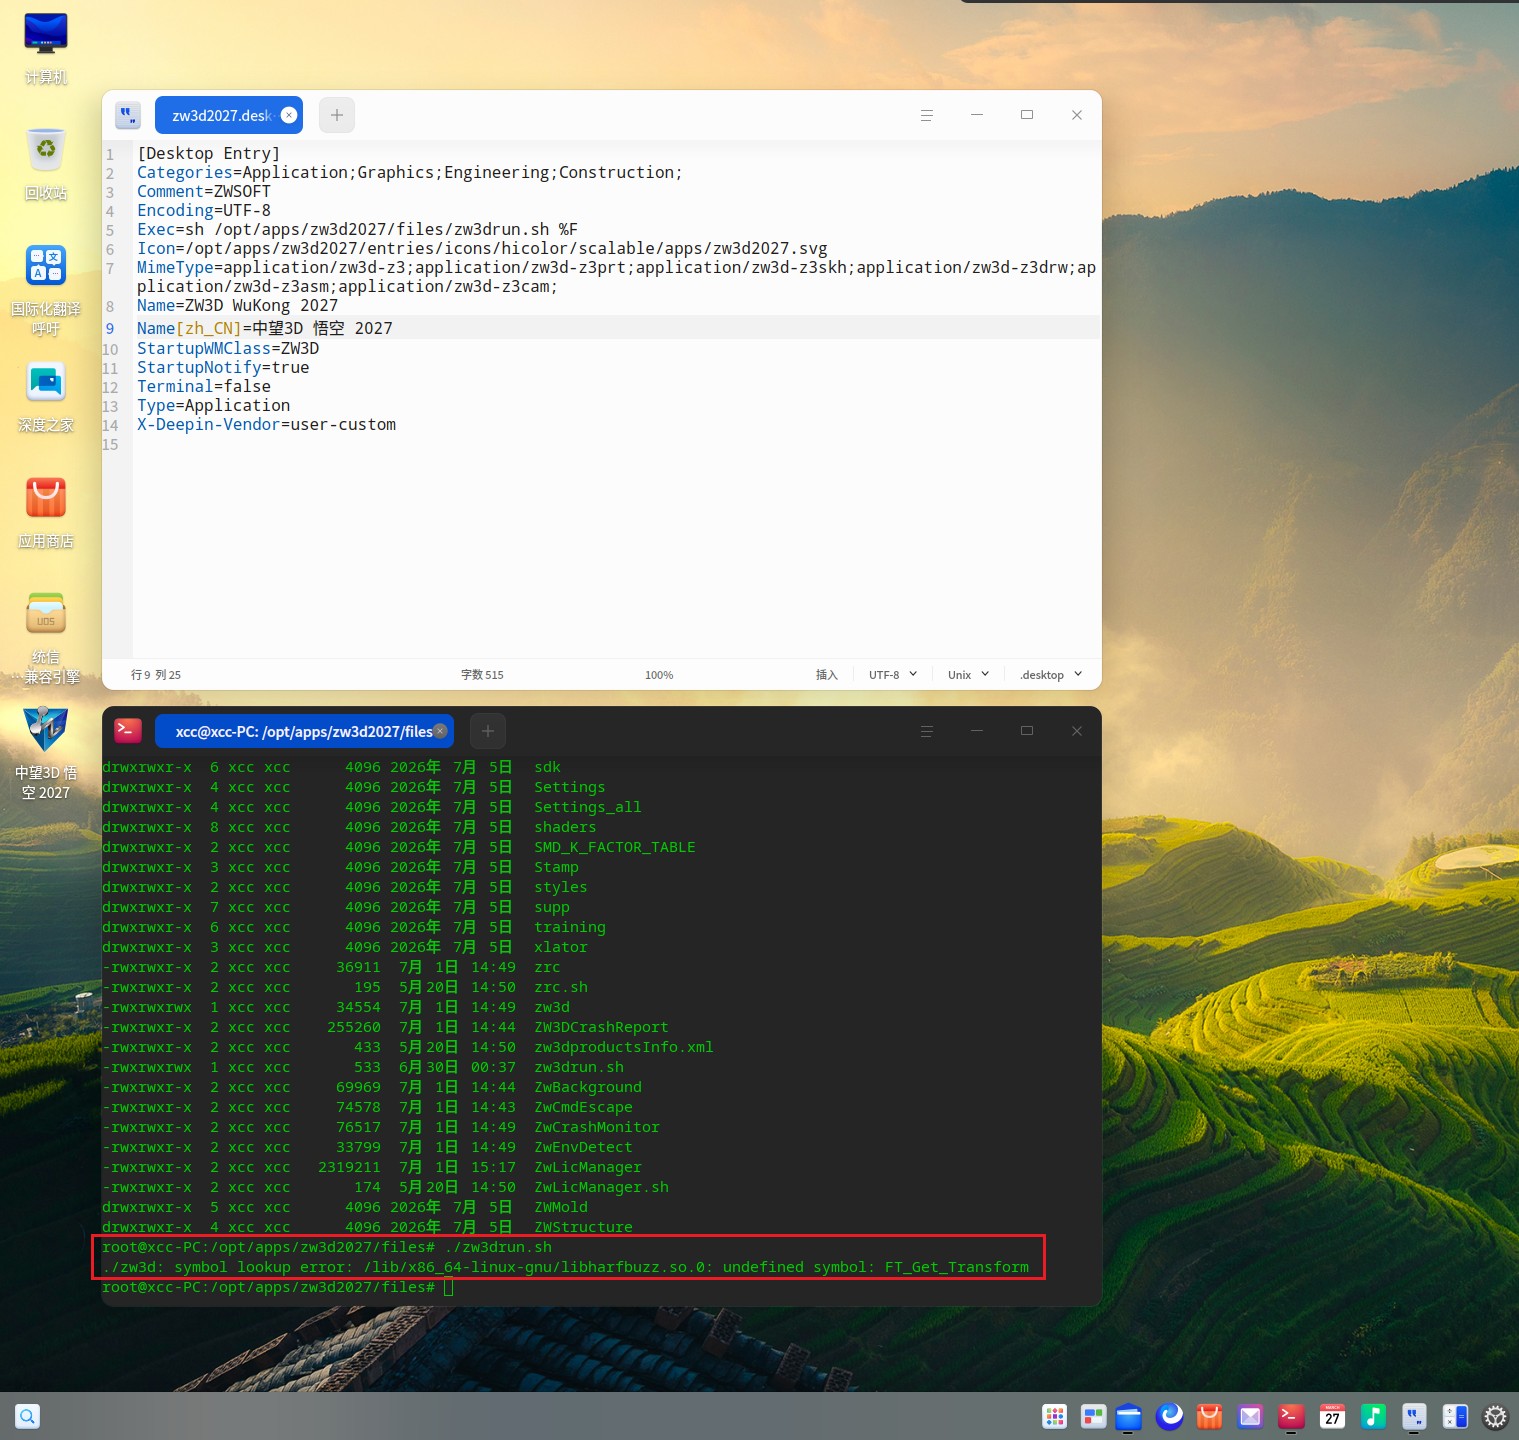Launch the music player from dock
The height and width of the screenshot is (1440, 1519).
(1373, 1416)
